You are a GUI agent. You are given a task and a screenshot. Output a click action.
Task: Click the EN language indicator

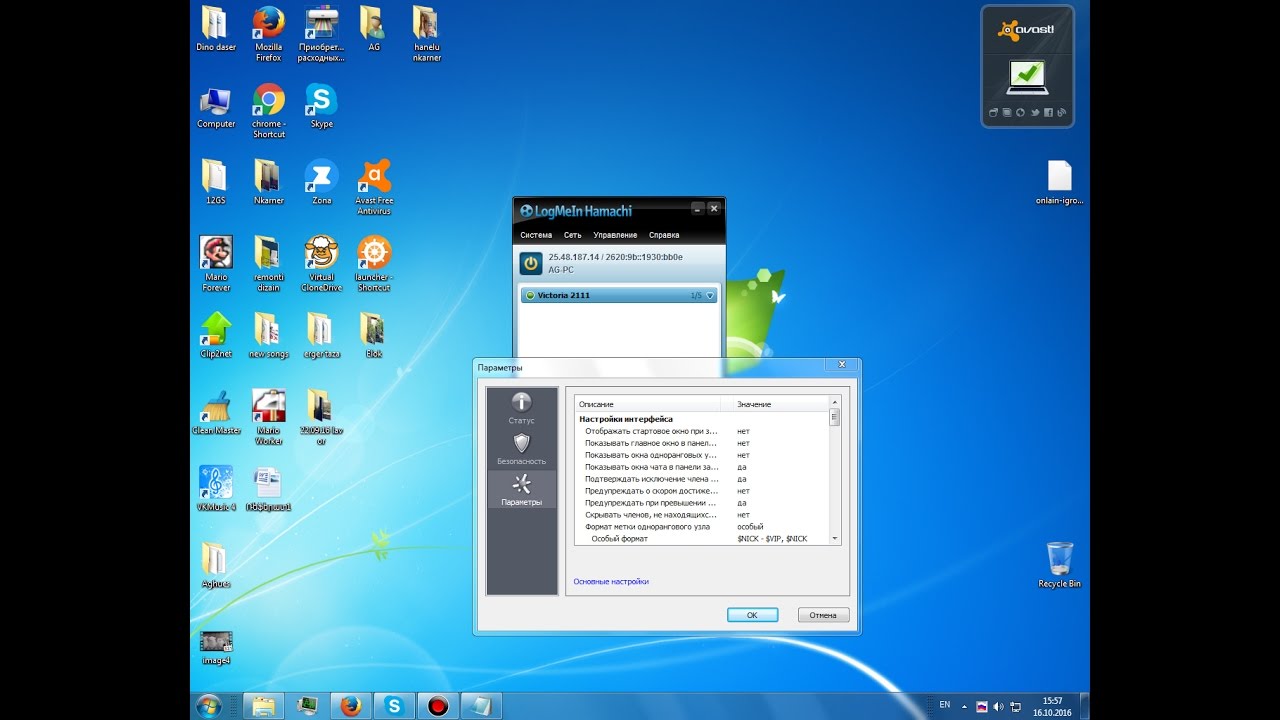click(945, 705)
